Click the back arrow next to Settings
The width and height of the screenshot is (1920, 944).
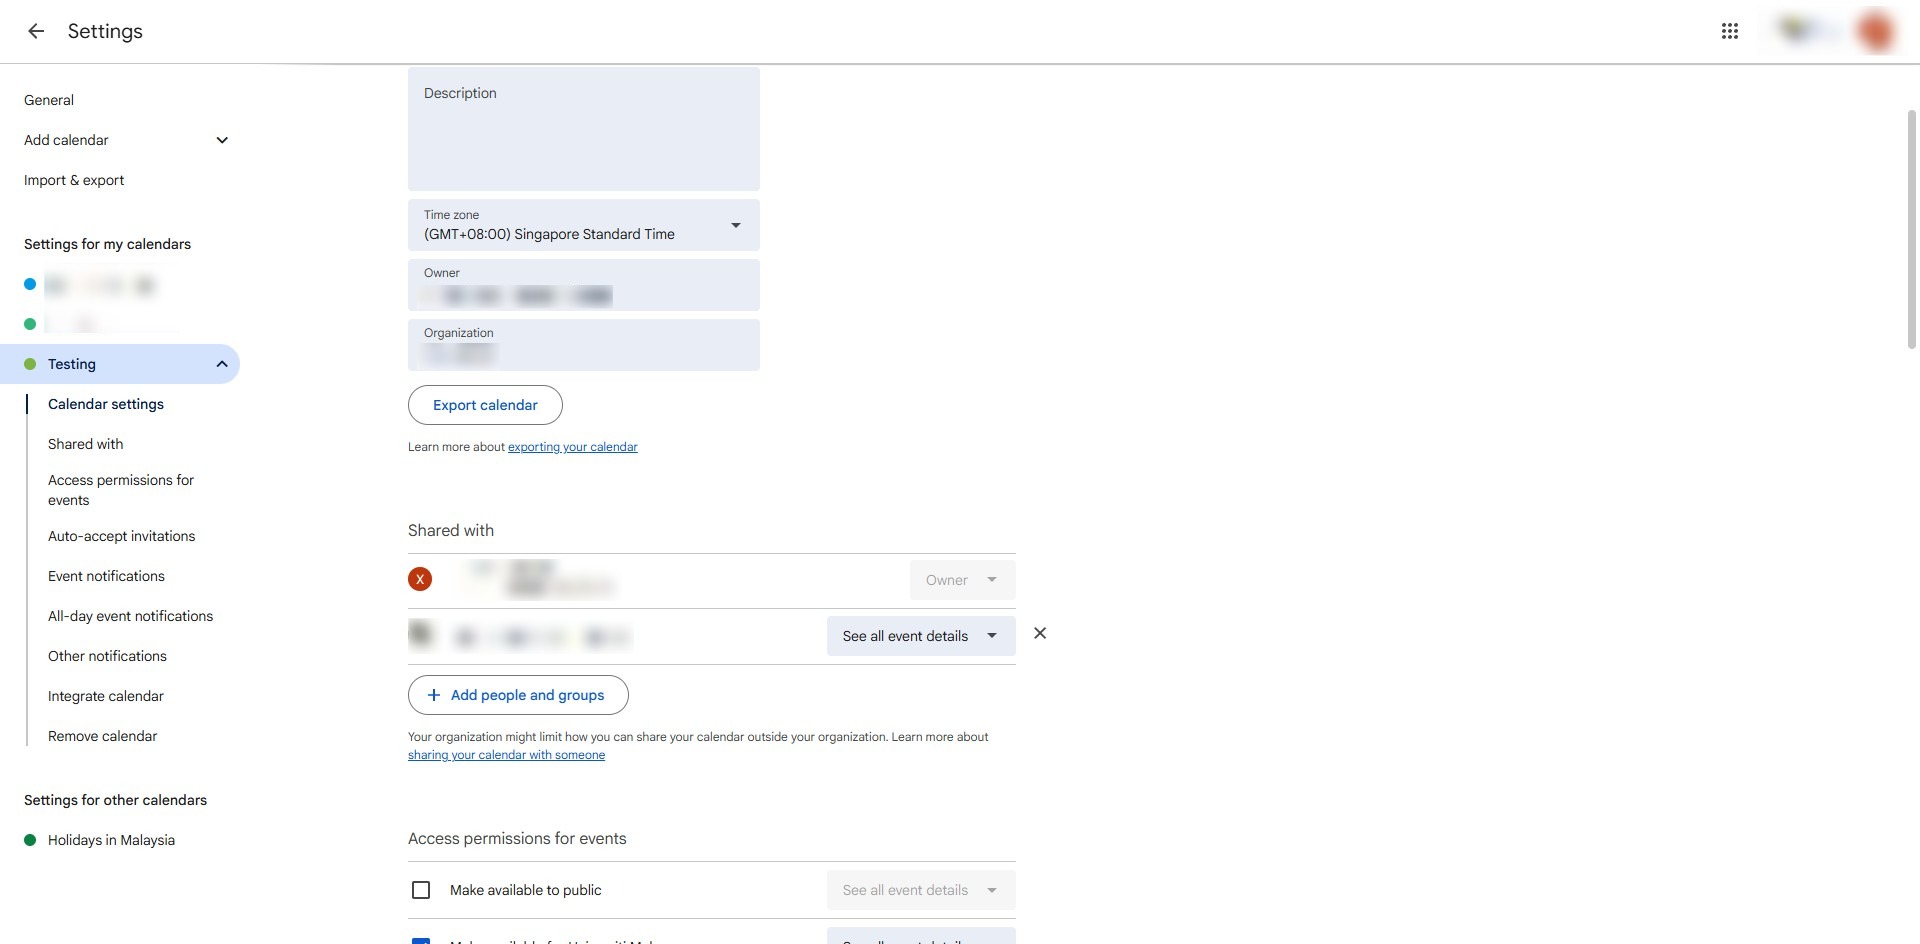click(x=36, y=31)
